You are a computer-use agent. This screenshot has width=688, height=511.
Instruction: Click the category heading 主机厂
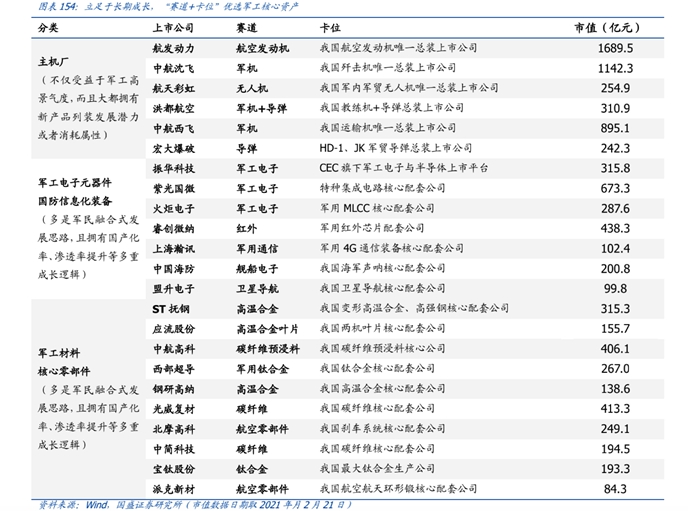tap(53, 62)
